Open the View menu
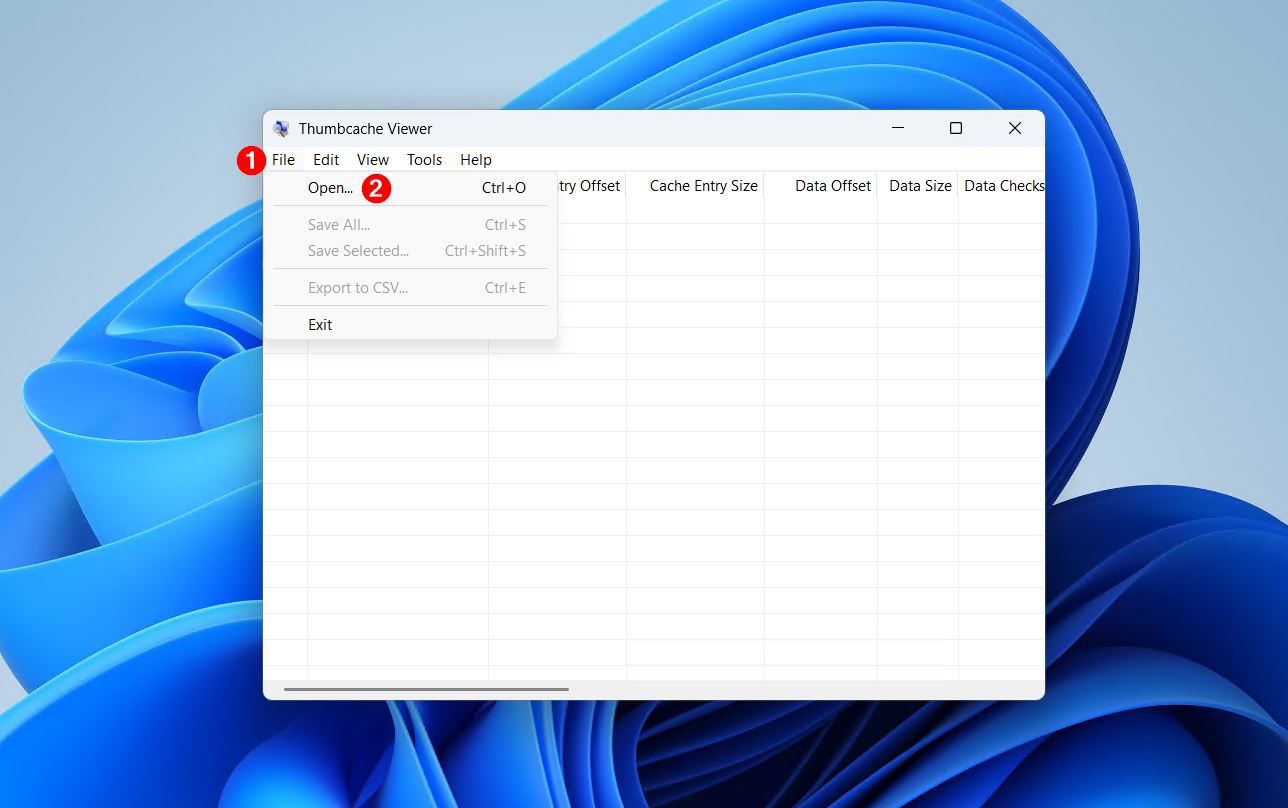1288x808 pixels. pyautogui.click(x=373, y=160)
